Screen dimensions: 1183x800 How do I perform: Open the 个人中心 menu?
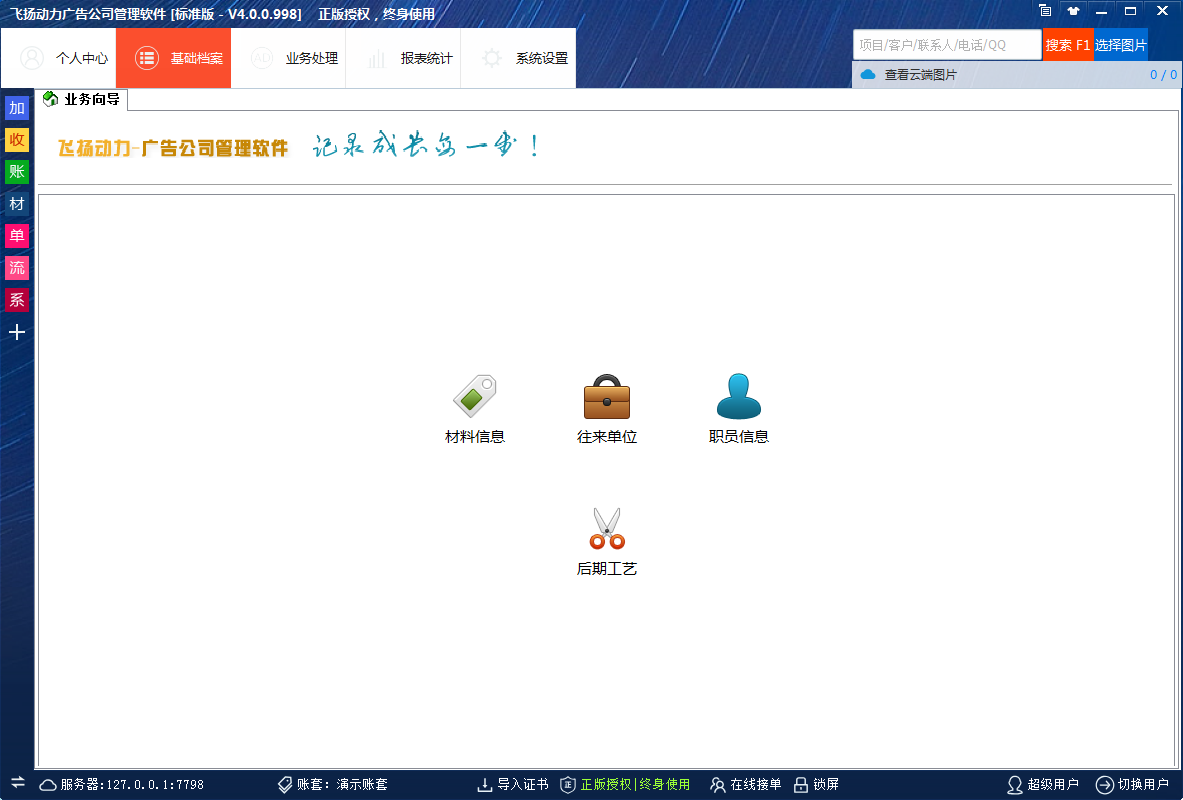65,58
